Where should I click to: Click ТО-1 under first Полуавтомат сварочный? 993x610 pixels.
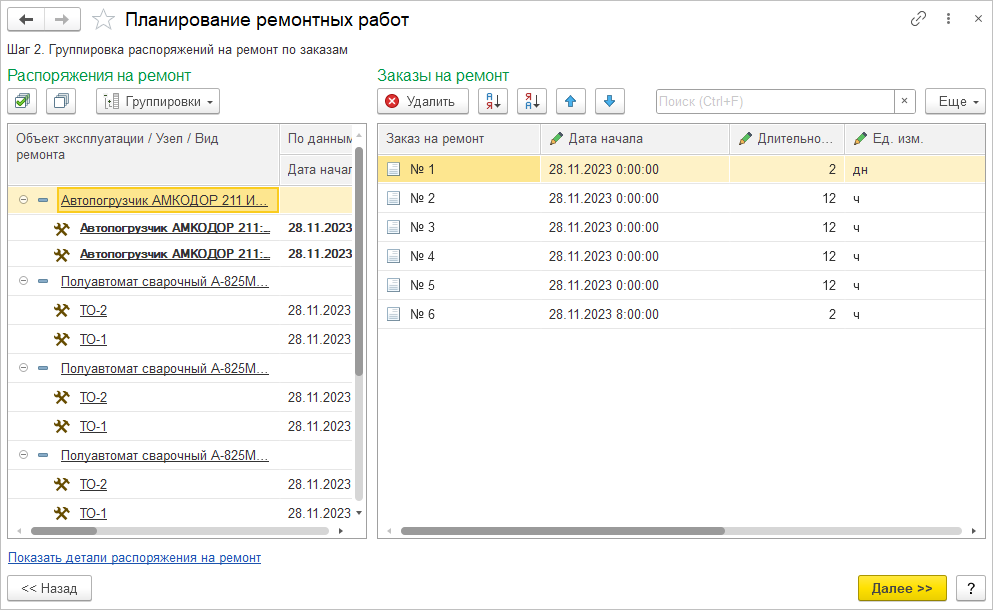(x=93, y=340)
